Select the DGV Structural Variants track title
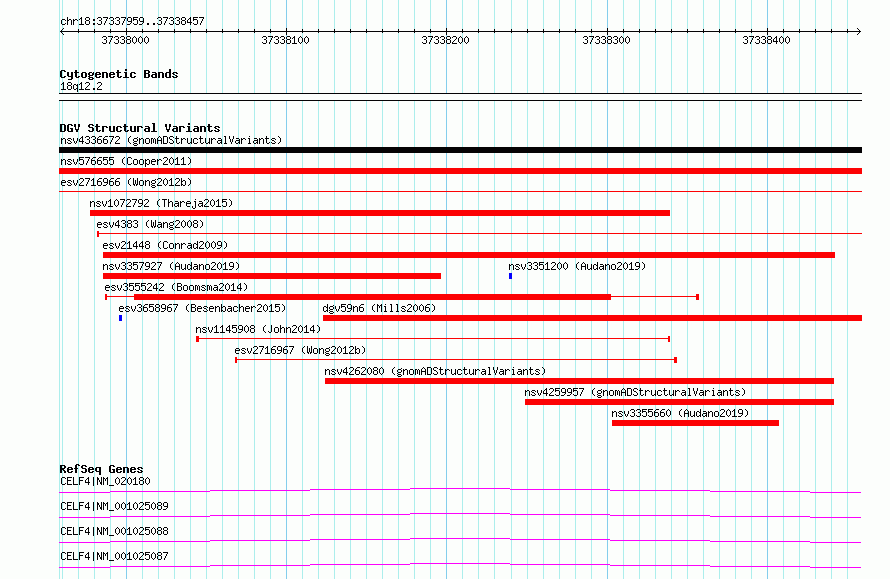The width and height of the screenshot is (890, 579). pyautogui.click(x=140, y=128)
